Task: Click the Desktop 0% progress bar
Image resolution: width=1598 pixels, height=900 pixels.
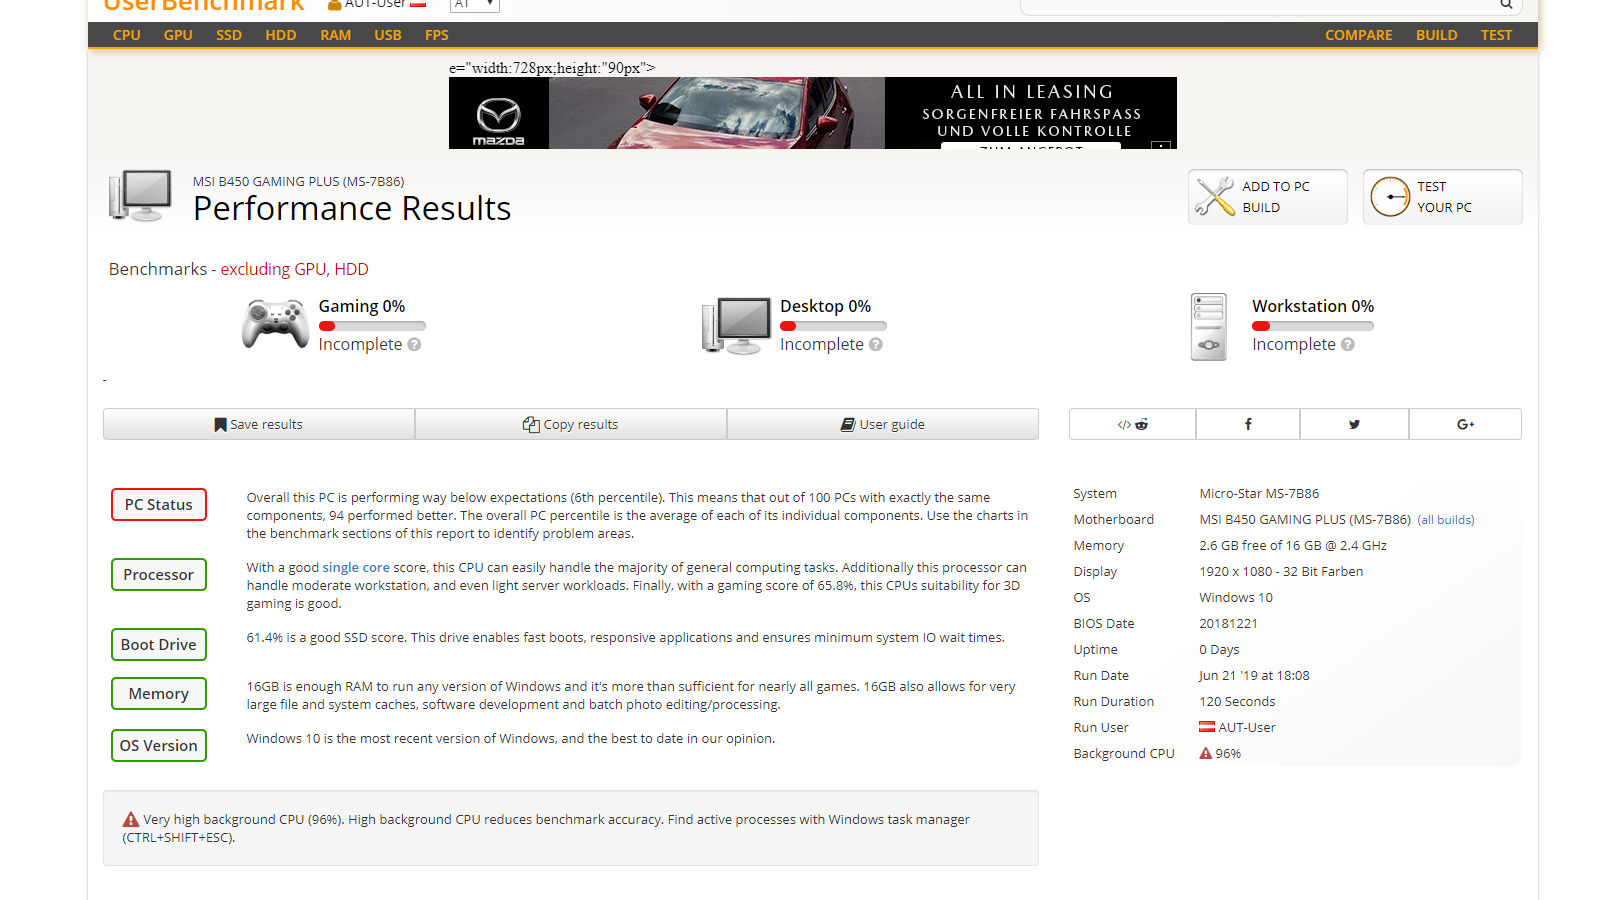Action: [833, 326]
